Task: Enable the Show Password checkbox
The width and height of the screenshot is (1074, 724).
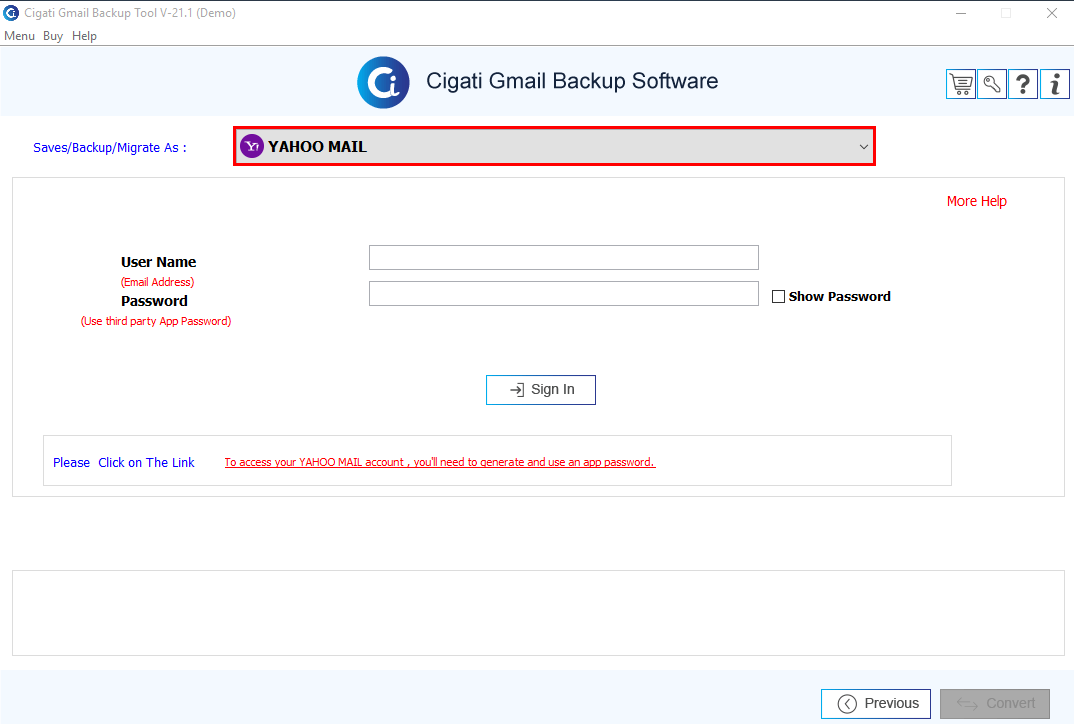Action: (778, 297)
